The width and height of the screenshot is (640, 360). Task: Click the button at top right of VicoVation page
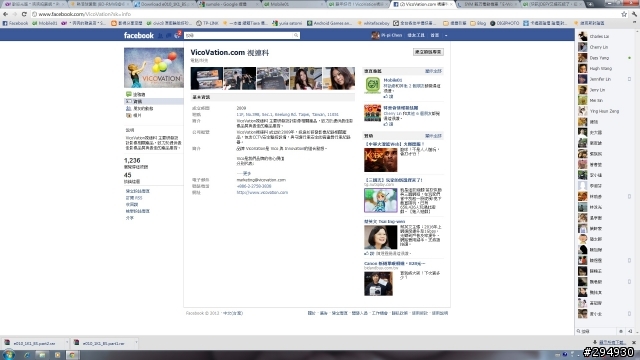coord(428,52)
